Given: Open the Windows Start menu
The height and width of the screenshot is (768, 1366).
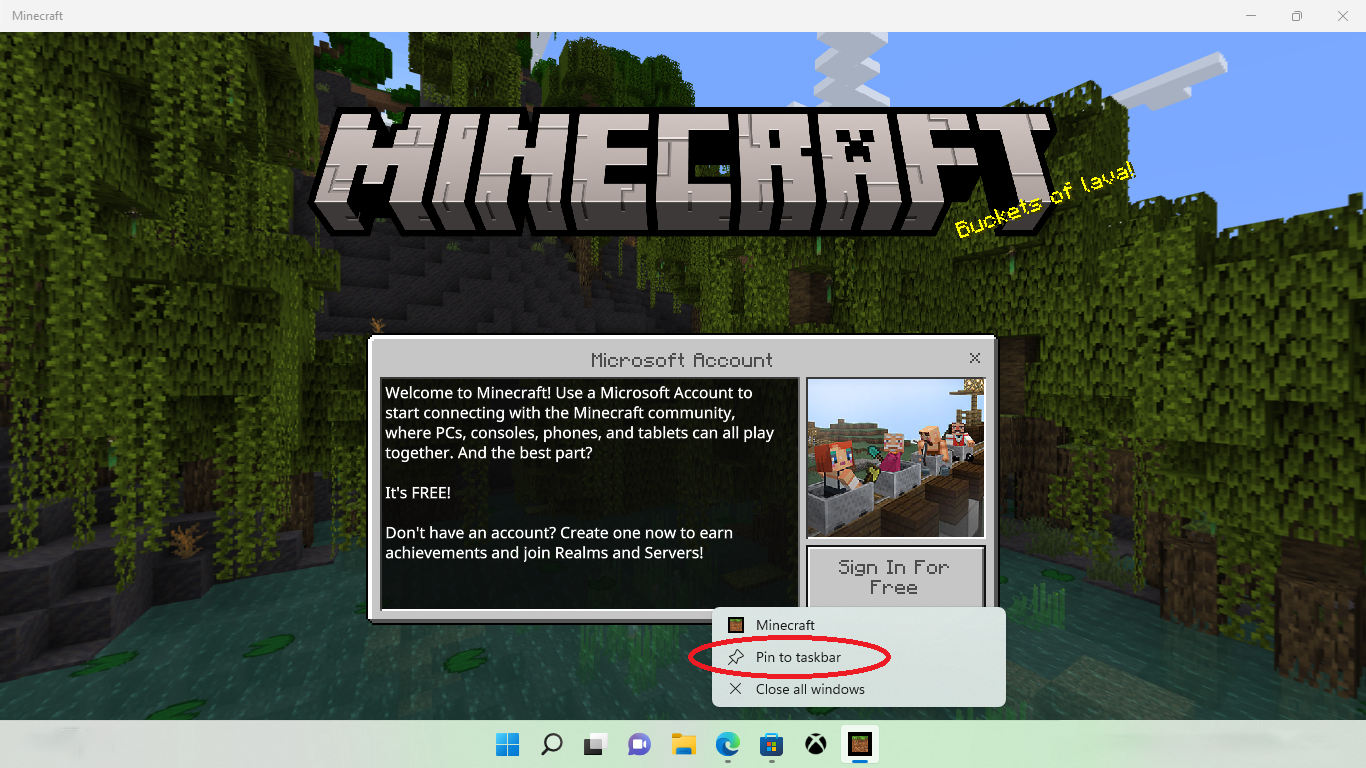Looking at the screenshot, I should point(507,744).
